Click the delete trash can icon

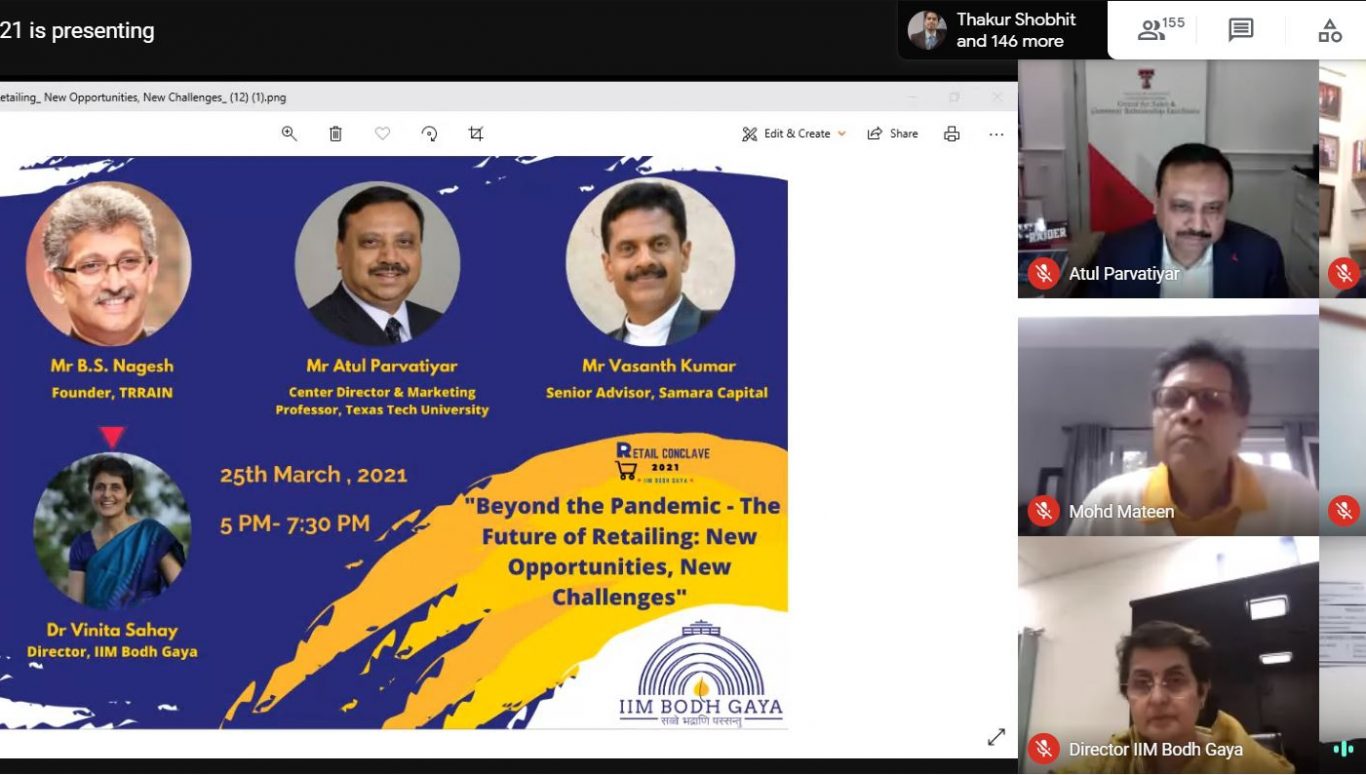click(336, 134)
